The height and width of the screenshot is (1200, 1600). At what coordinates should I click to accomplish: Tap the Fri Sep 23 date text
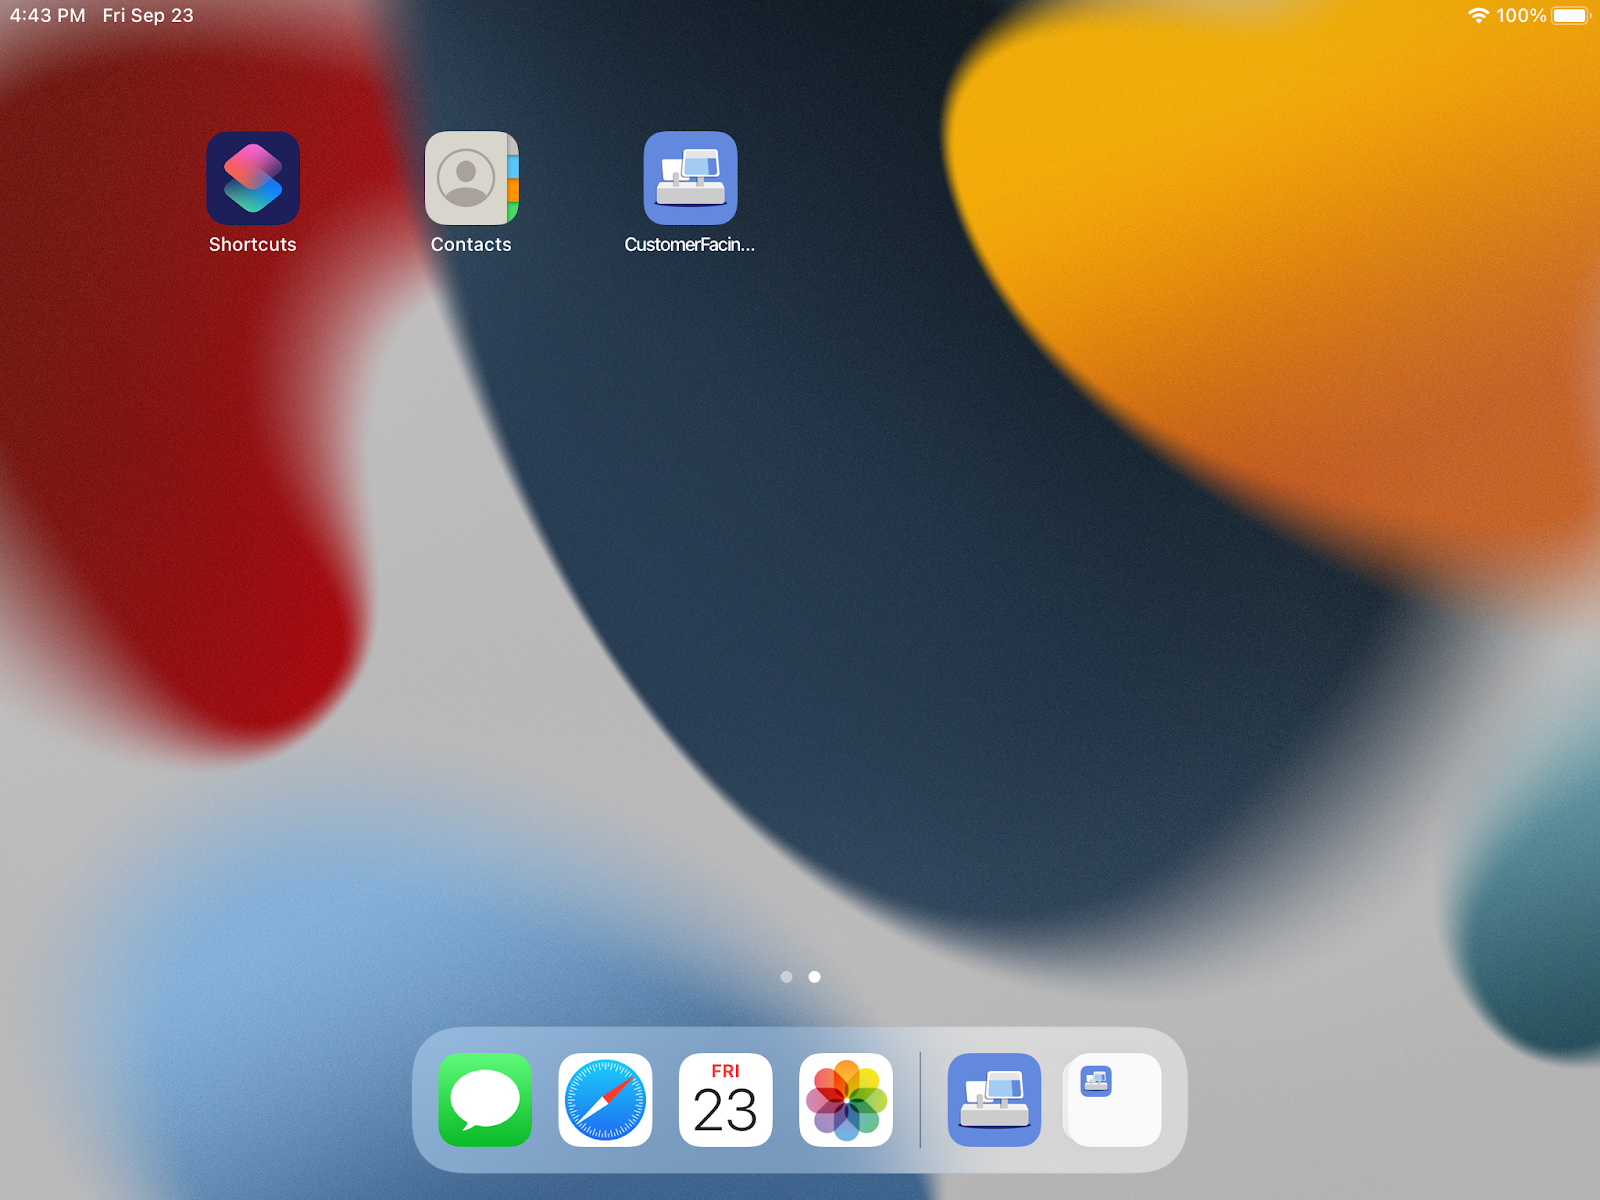148,16
